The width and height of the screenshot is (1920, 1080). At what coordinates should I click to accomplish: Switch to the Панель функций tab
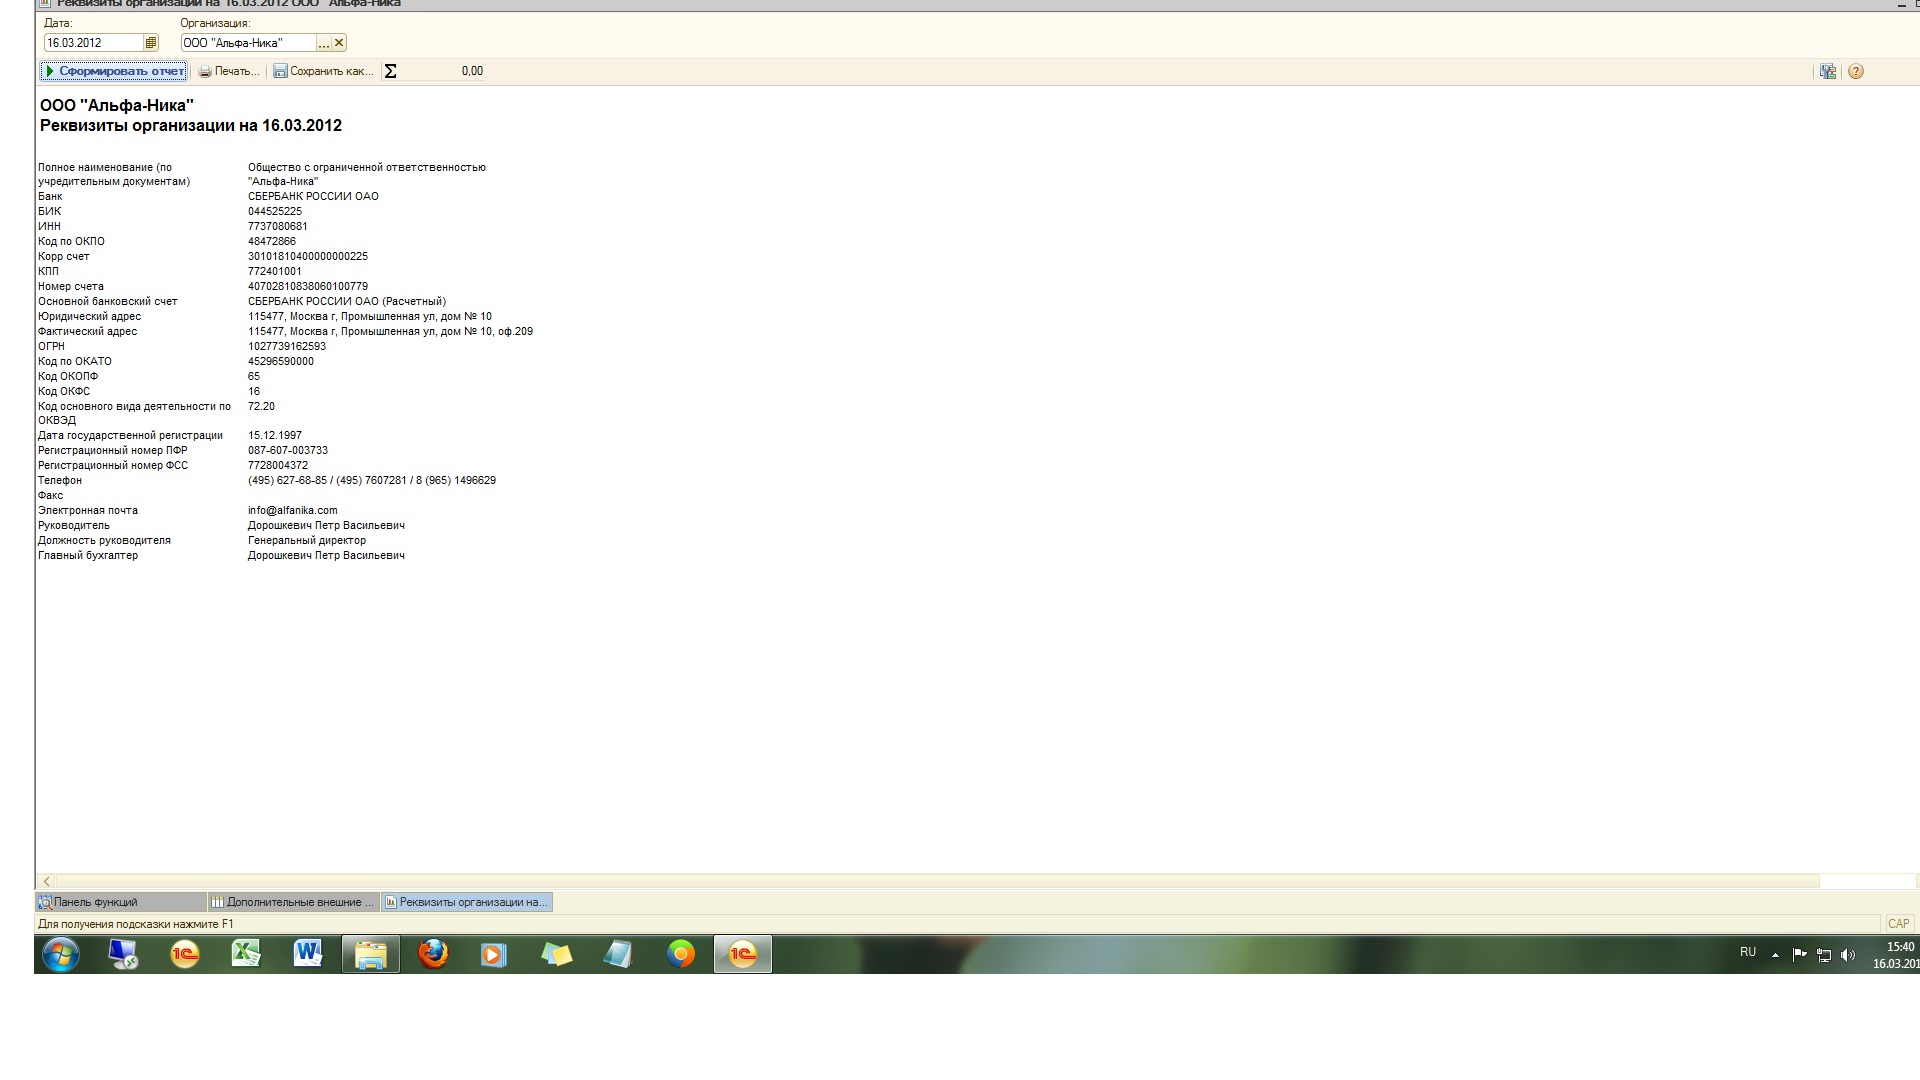pyautogui.click(x=121, y=902)
